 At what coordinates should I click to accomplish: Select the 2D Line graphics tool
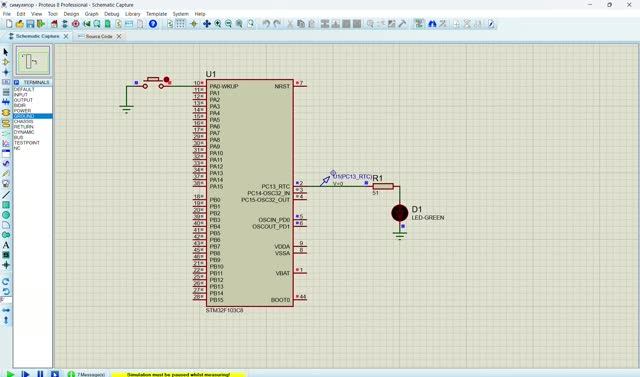click(x=6, y=195)
